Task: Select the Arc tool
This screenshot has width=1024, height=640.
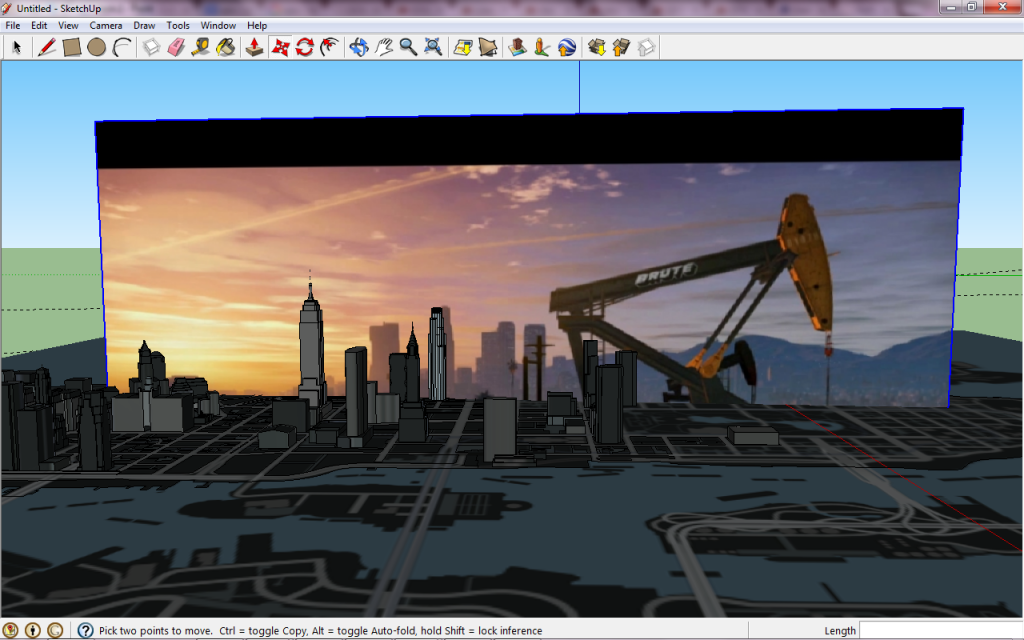Action: click(x=121, y=47)
